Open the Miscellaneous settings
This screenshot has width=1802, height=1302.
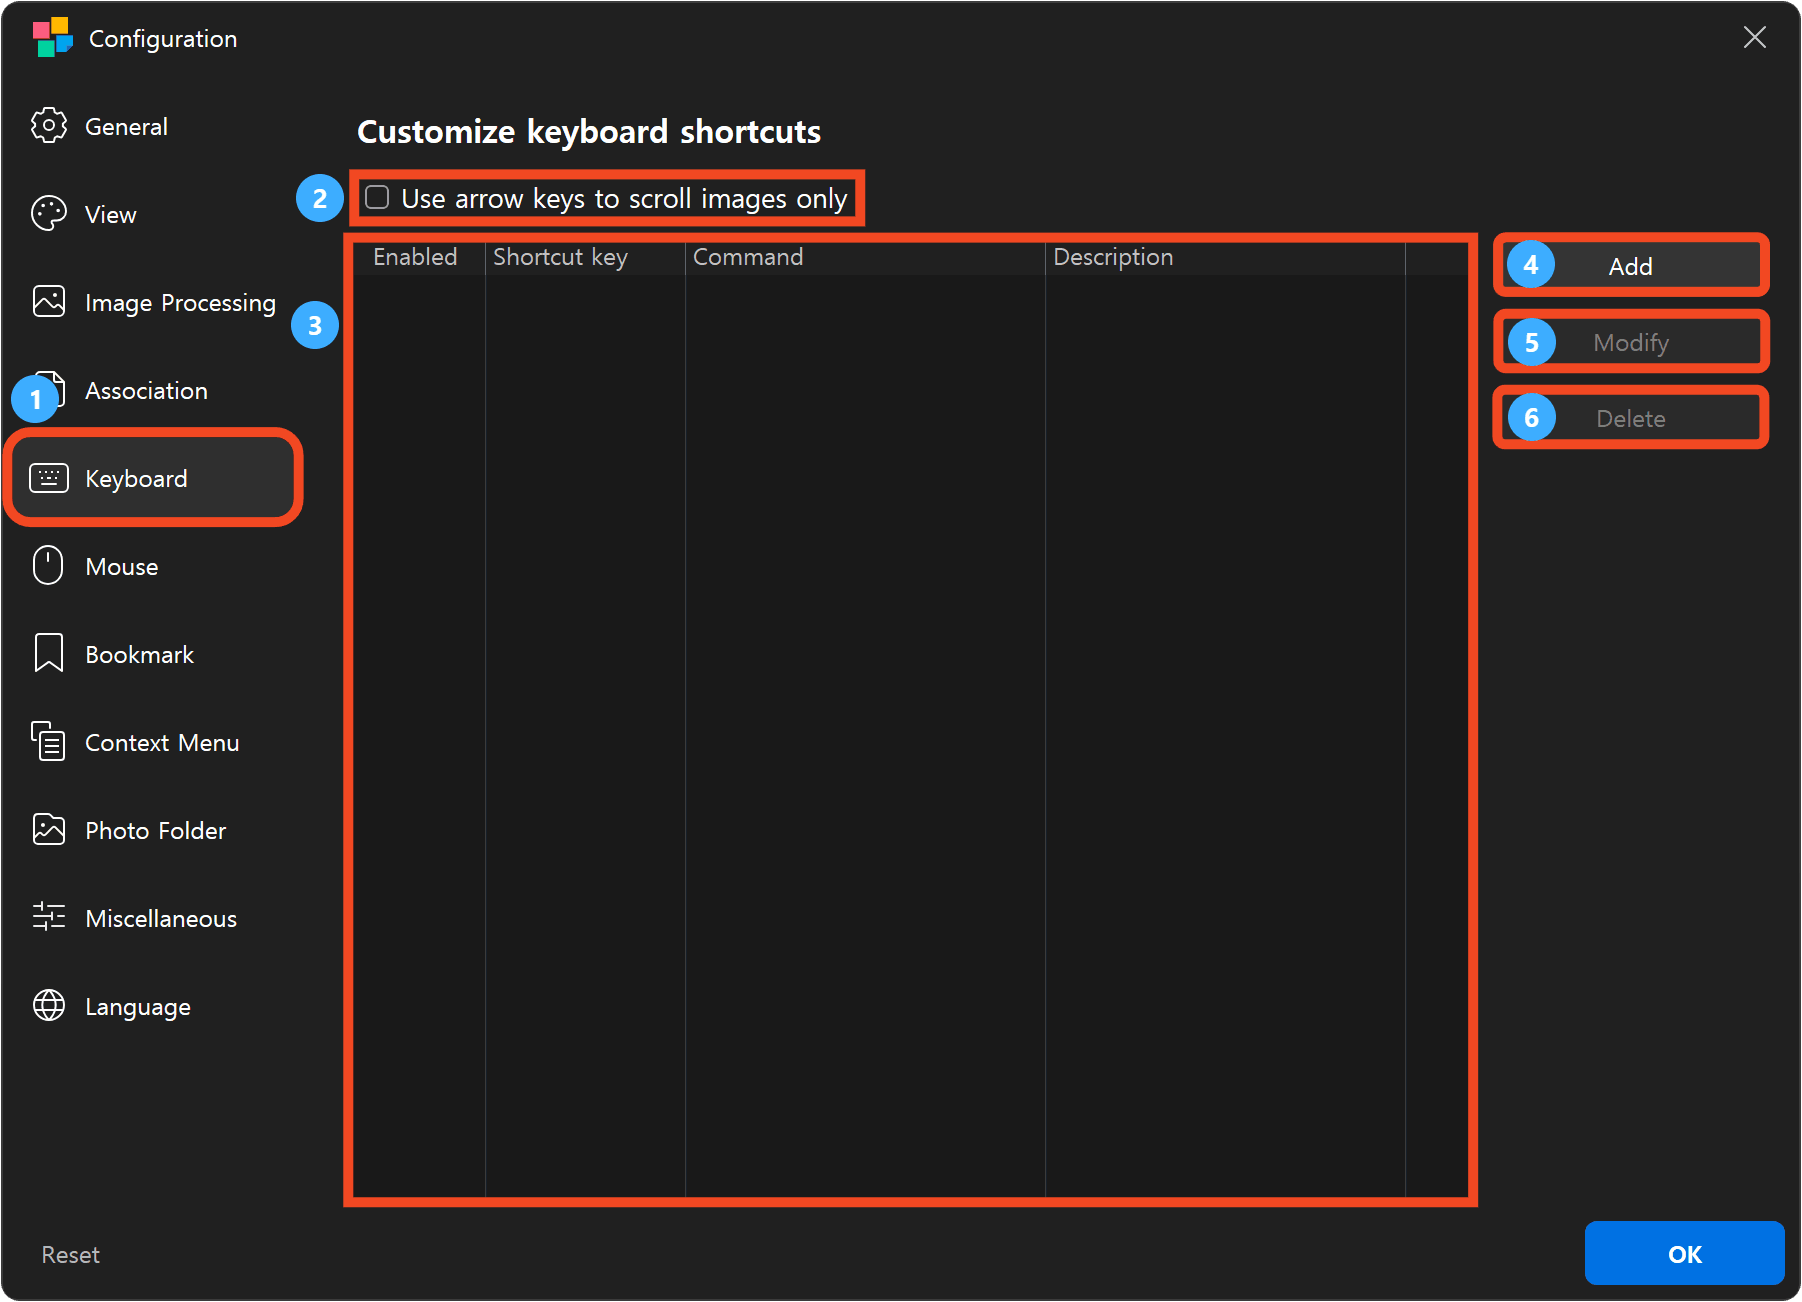coord(150,918)
